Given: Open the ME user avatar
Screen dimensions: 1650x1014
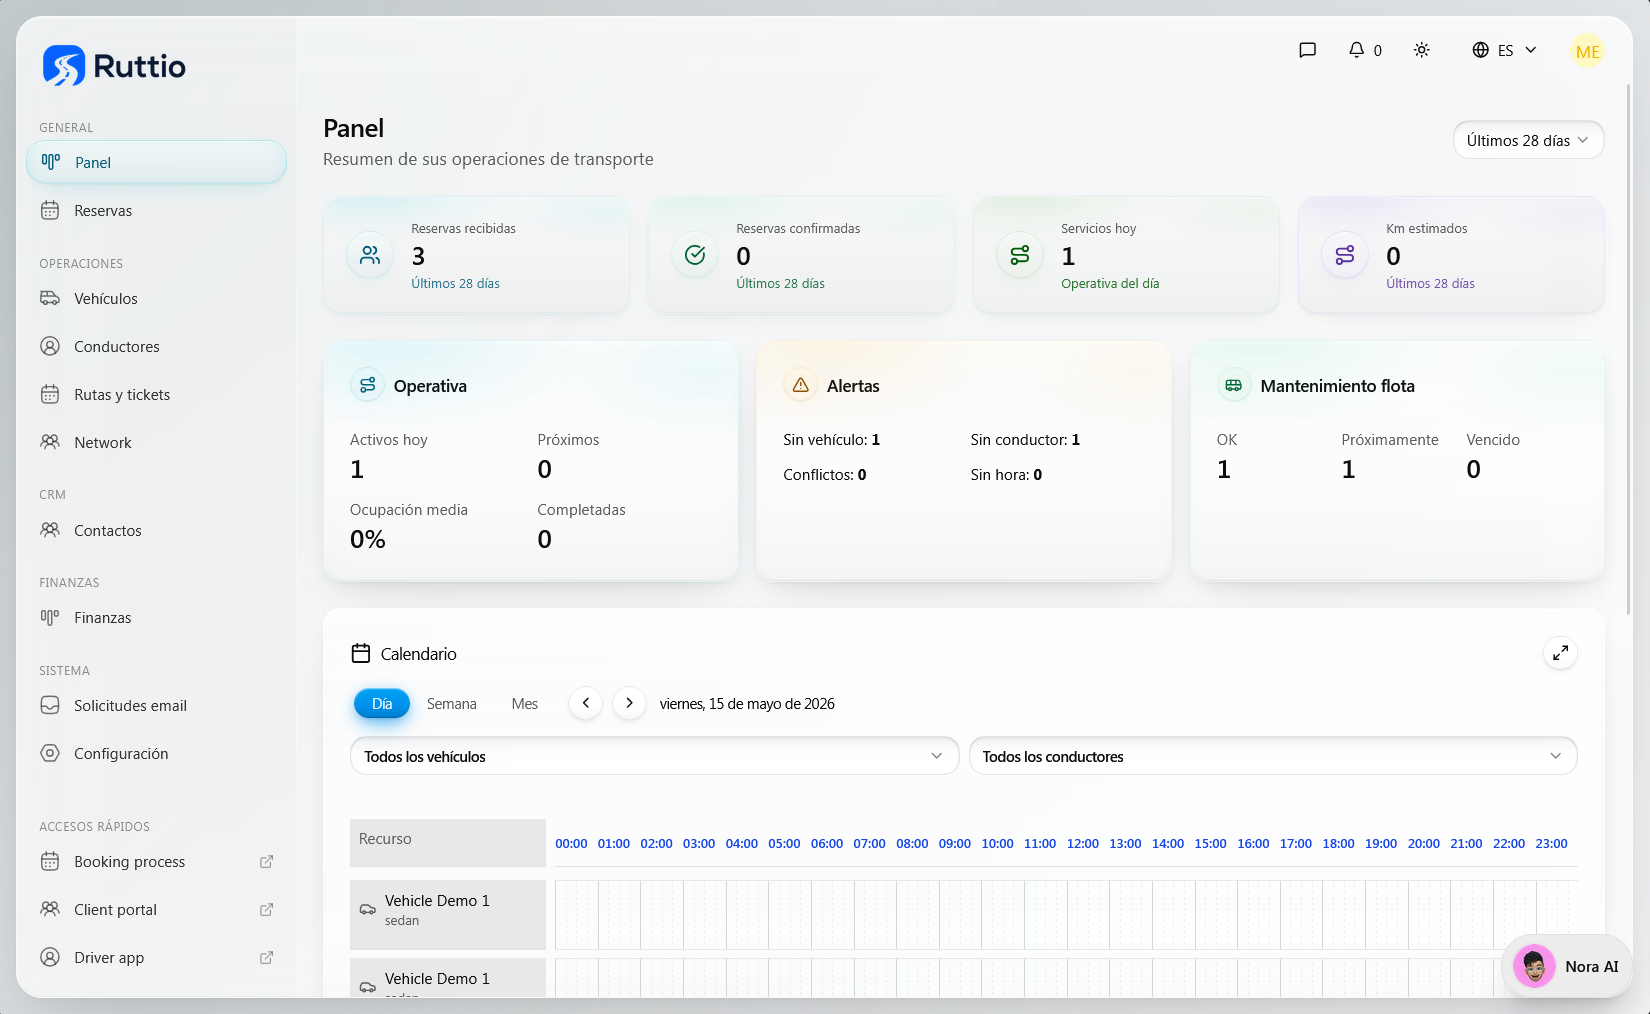Looking at the screenshot, I should (x=1587, y=51).
